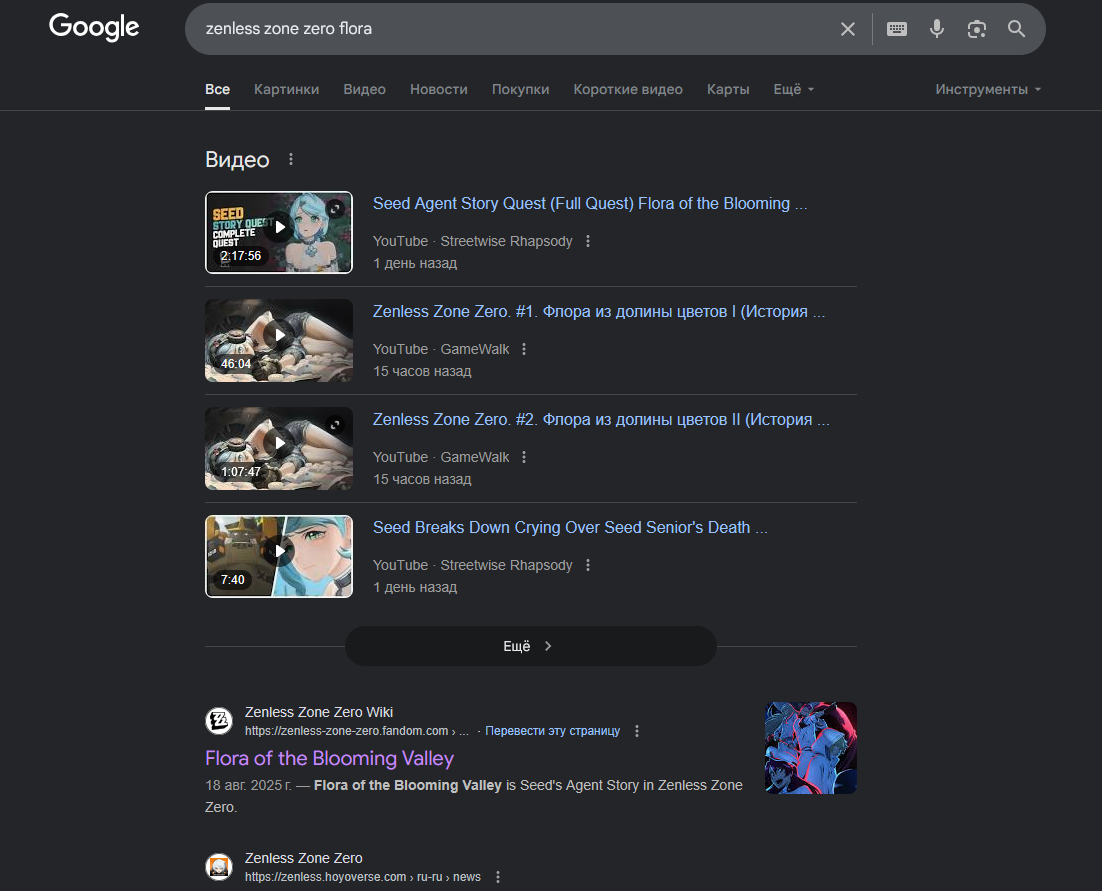Viewport: 1102px width, 891px height.
Task: Open options dots for Zenless Zone Zero Wiki result
Action: point(637,731)
